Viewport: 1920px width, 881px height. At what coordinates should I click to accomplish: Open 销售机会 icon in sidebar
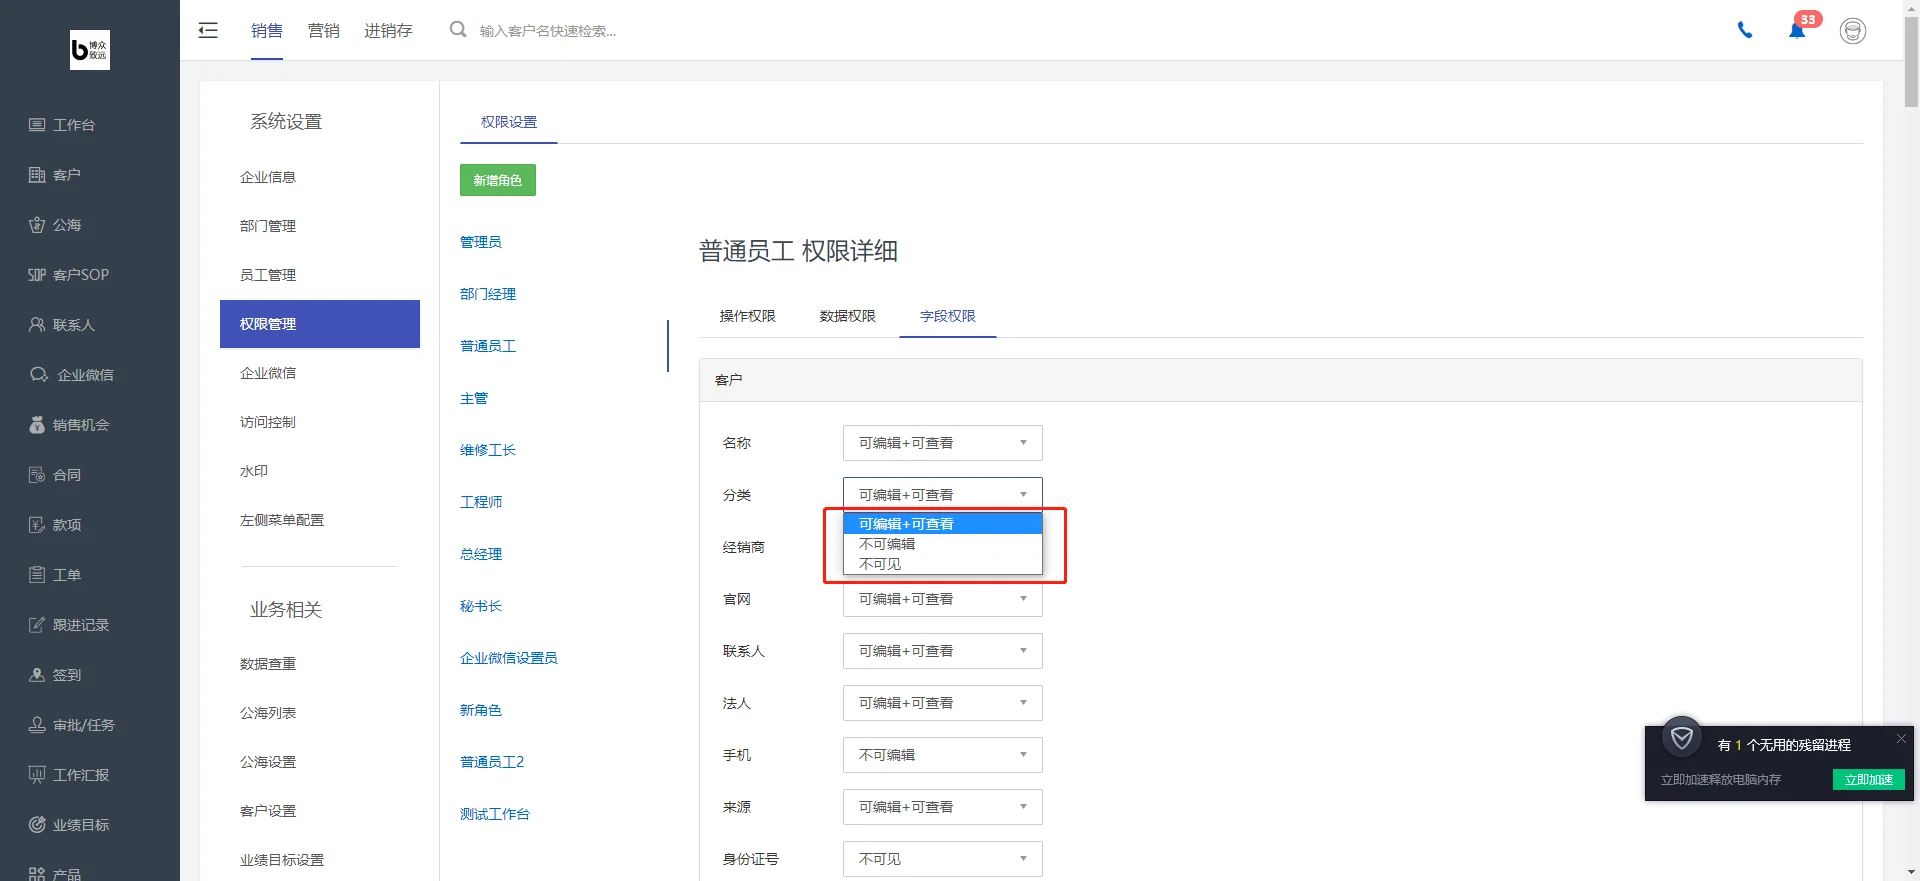37,425
